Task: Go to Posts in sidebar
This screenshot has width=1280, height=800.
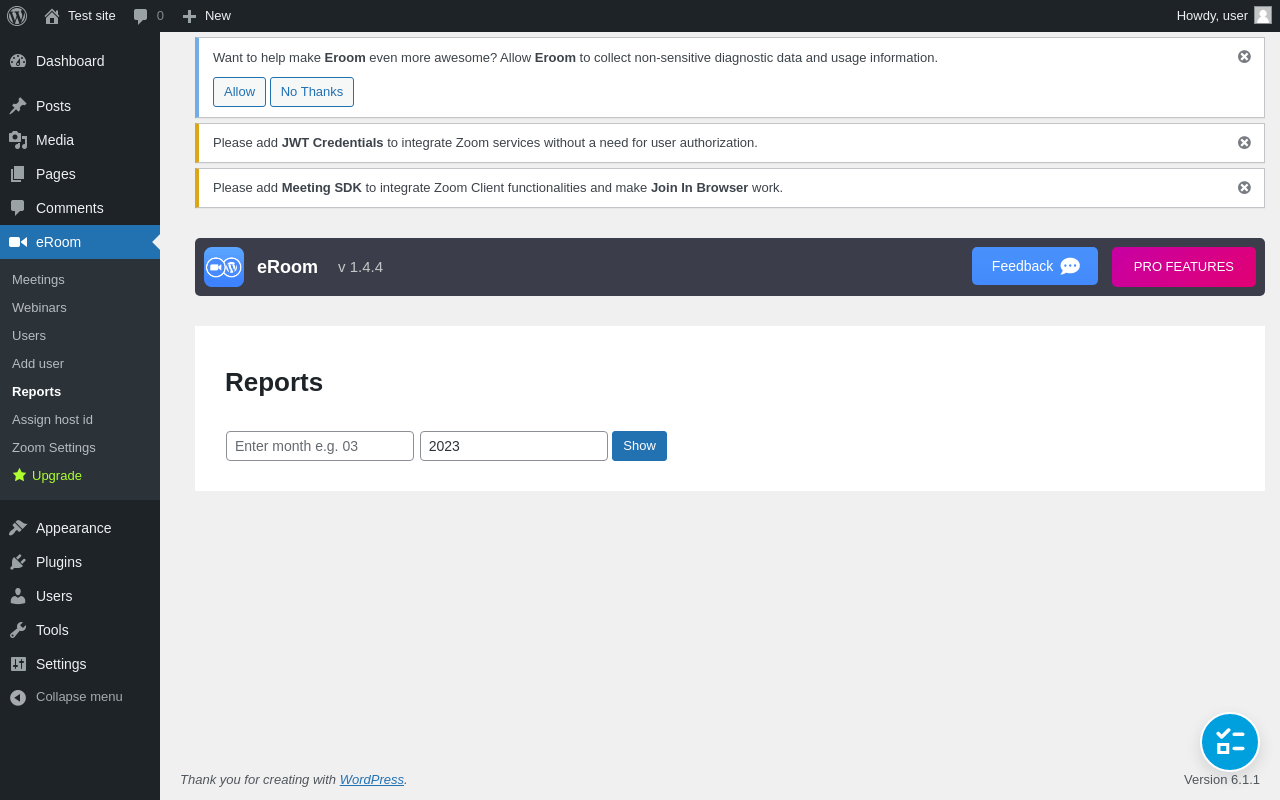Action: click(x=80, y=106)
